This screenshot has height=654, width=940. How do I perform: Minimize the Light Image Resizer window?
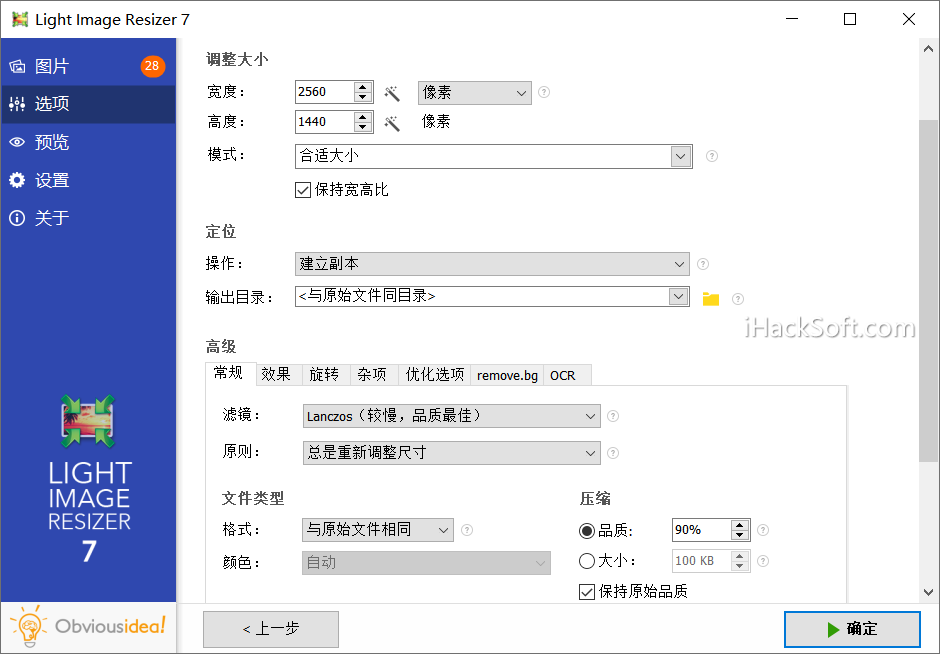[792, 19]
